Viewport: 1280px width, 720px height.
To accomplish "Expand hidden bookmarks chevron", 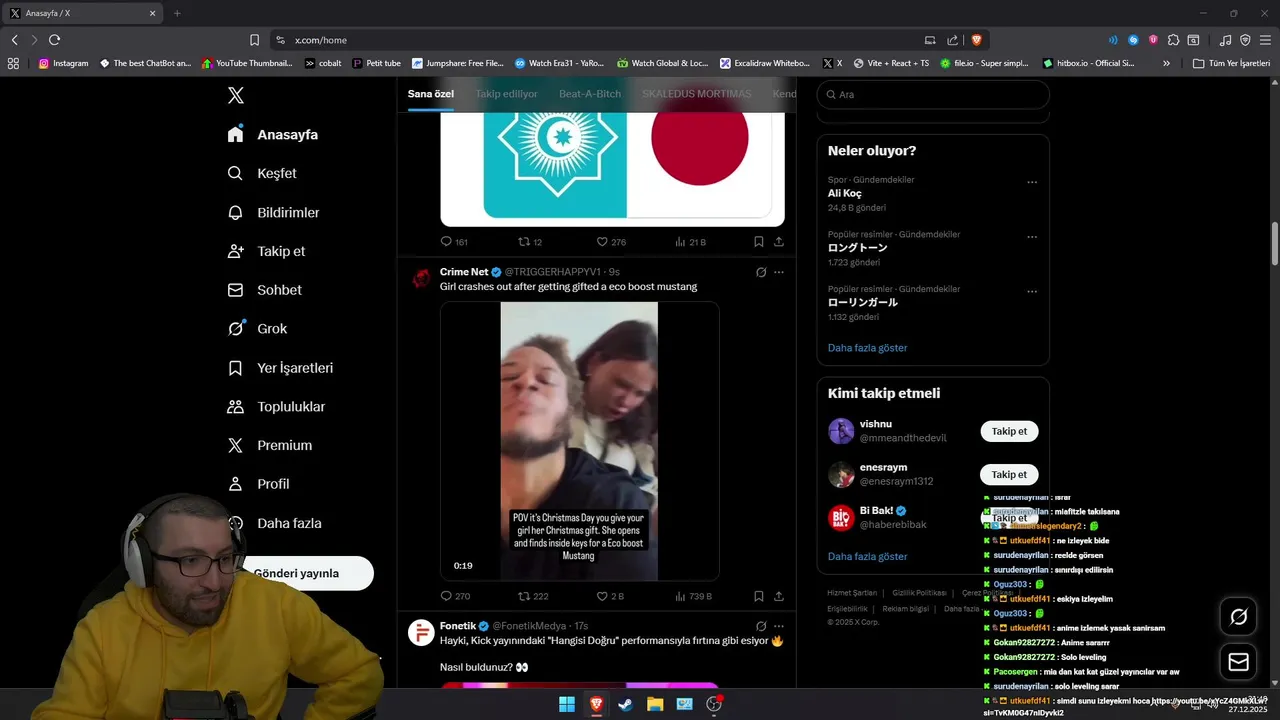I will click(x=1166, y=63).
